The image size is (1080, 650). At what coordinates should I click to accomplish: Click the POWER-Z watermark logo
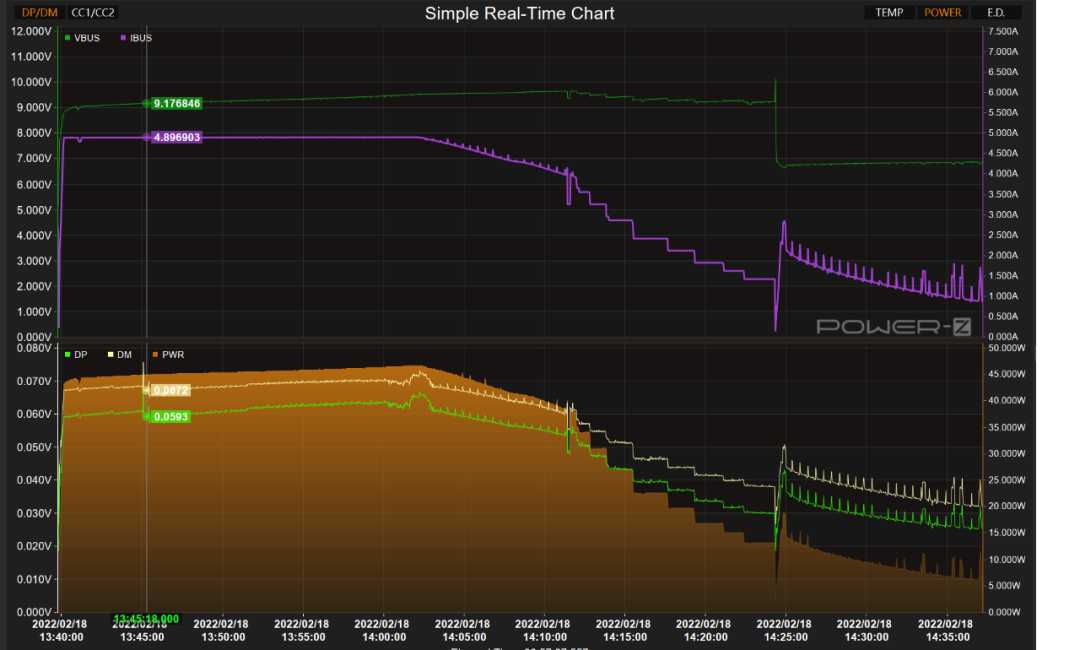pyautogui.click(x=893, y=326)
